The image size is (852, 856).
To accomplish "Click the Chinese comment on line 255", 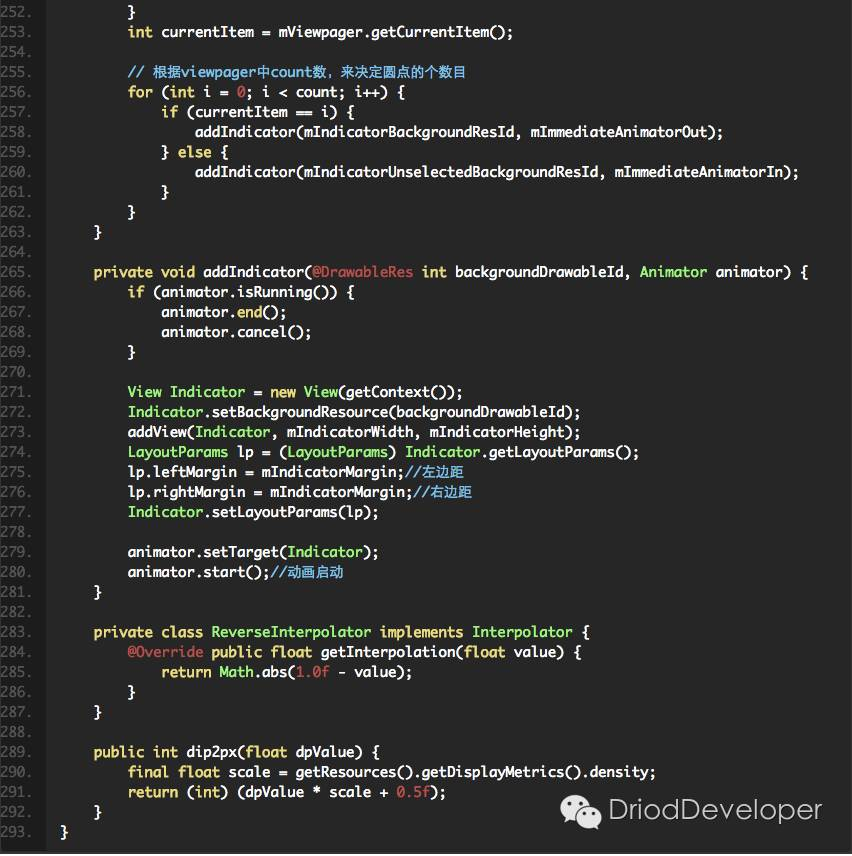I will coord(296,72).
